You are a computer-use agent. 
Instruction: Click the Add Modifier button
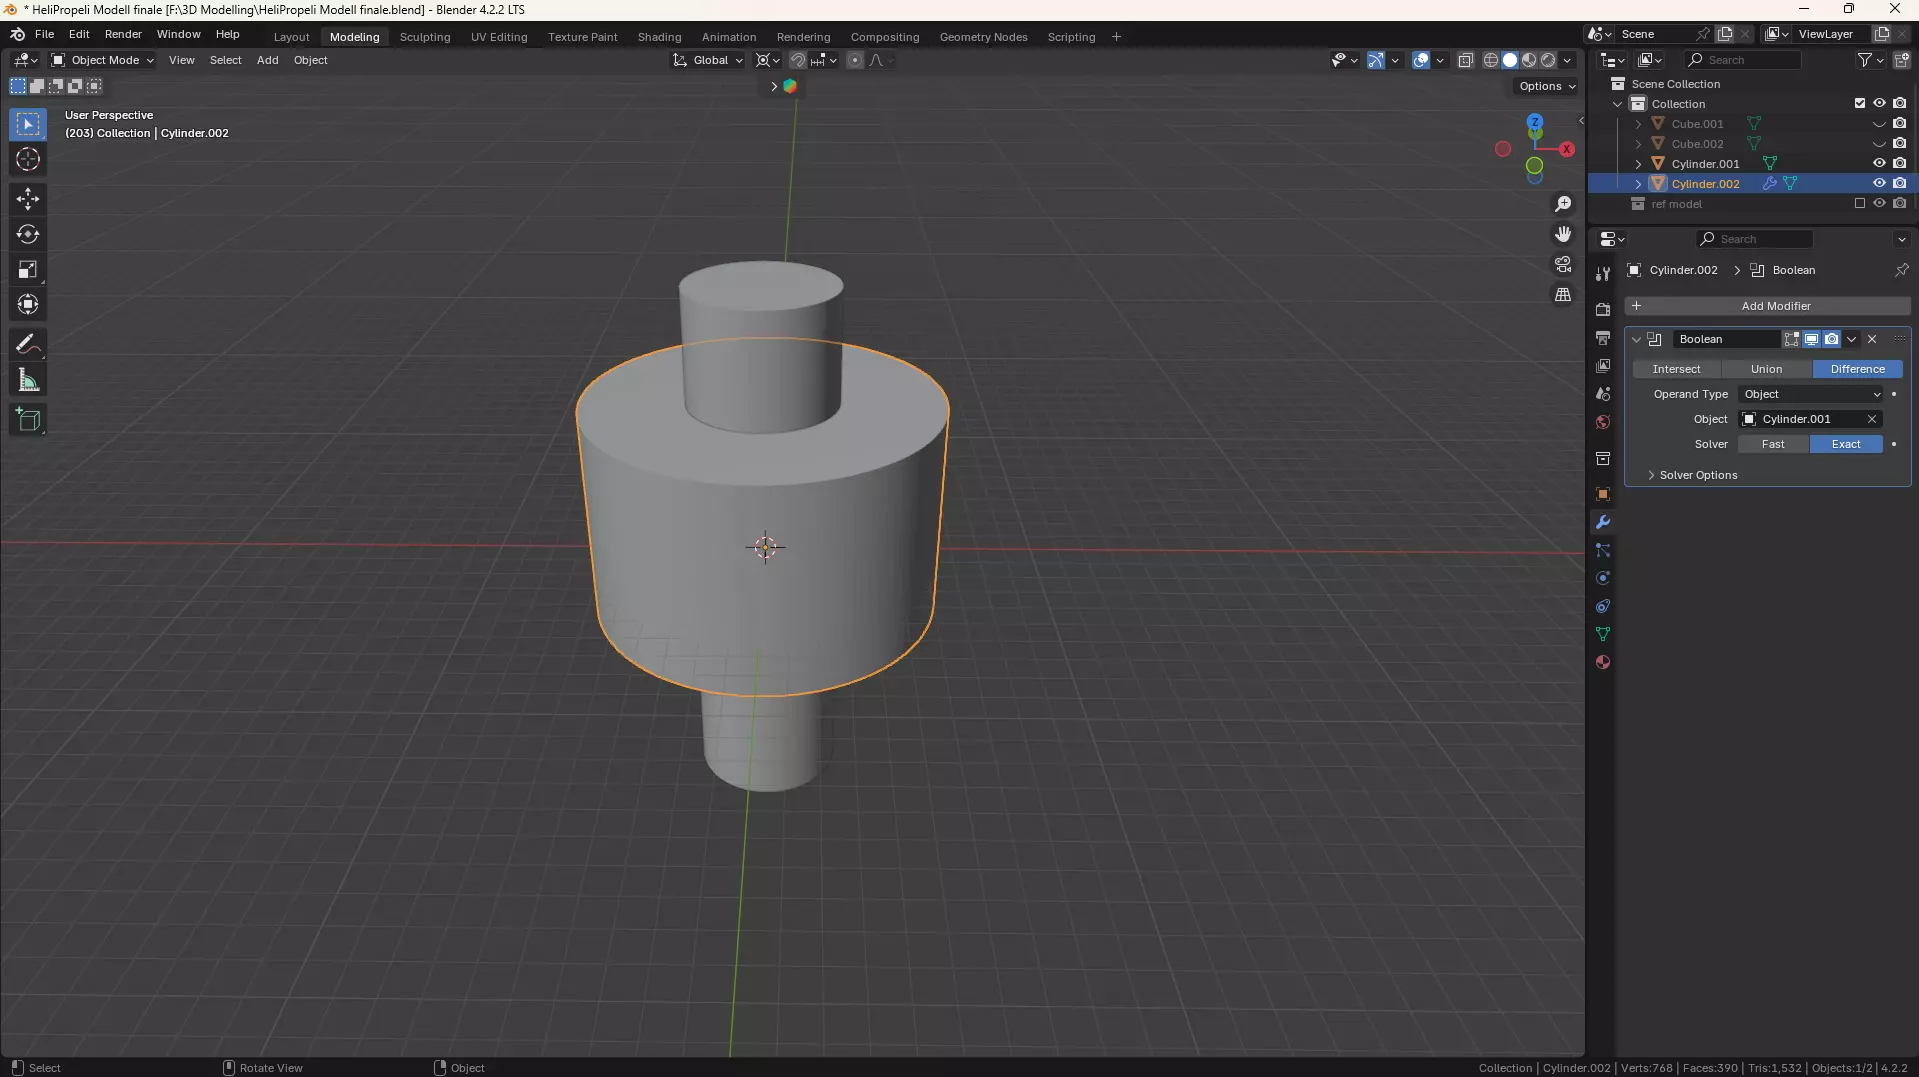[1768, 306]
